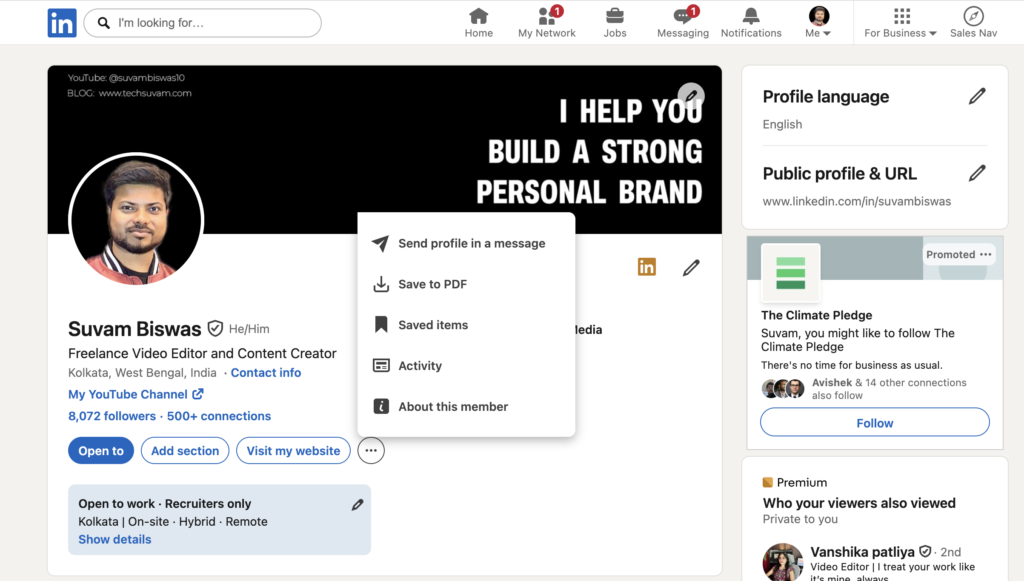Click the icon beside Activity
1024x581 pixels.
[381, 366]
